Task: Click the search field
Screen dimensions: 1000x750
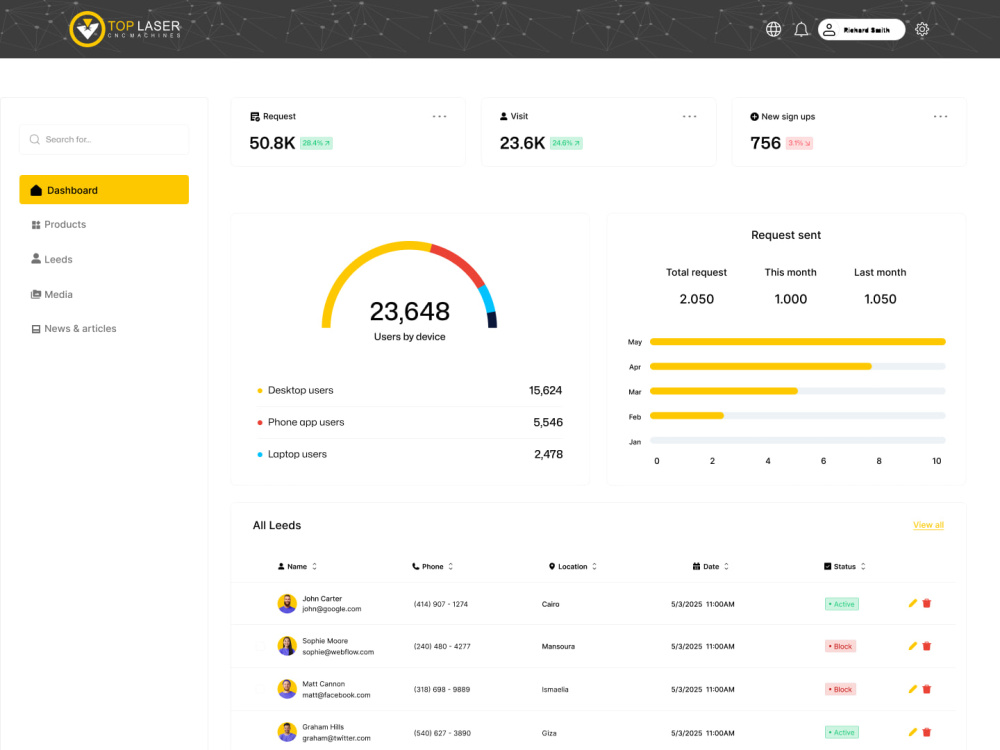Action: 104,139
